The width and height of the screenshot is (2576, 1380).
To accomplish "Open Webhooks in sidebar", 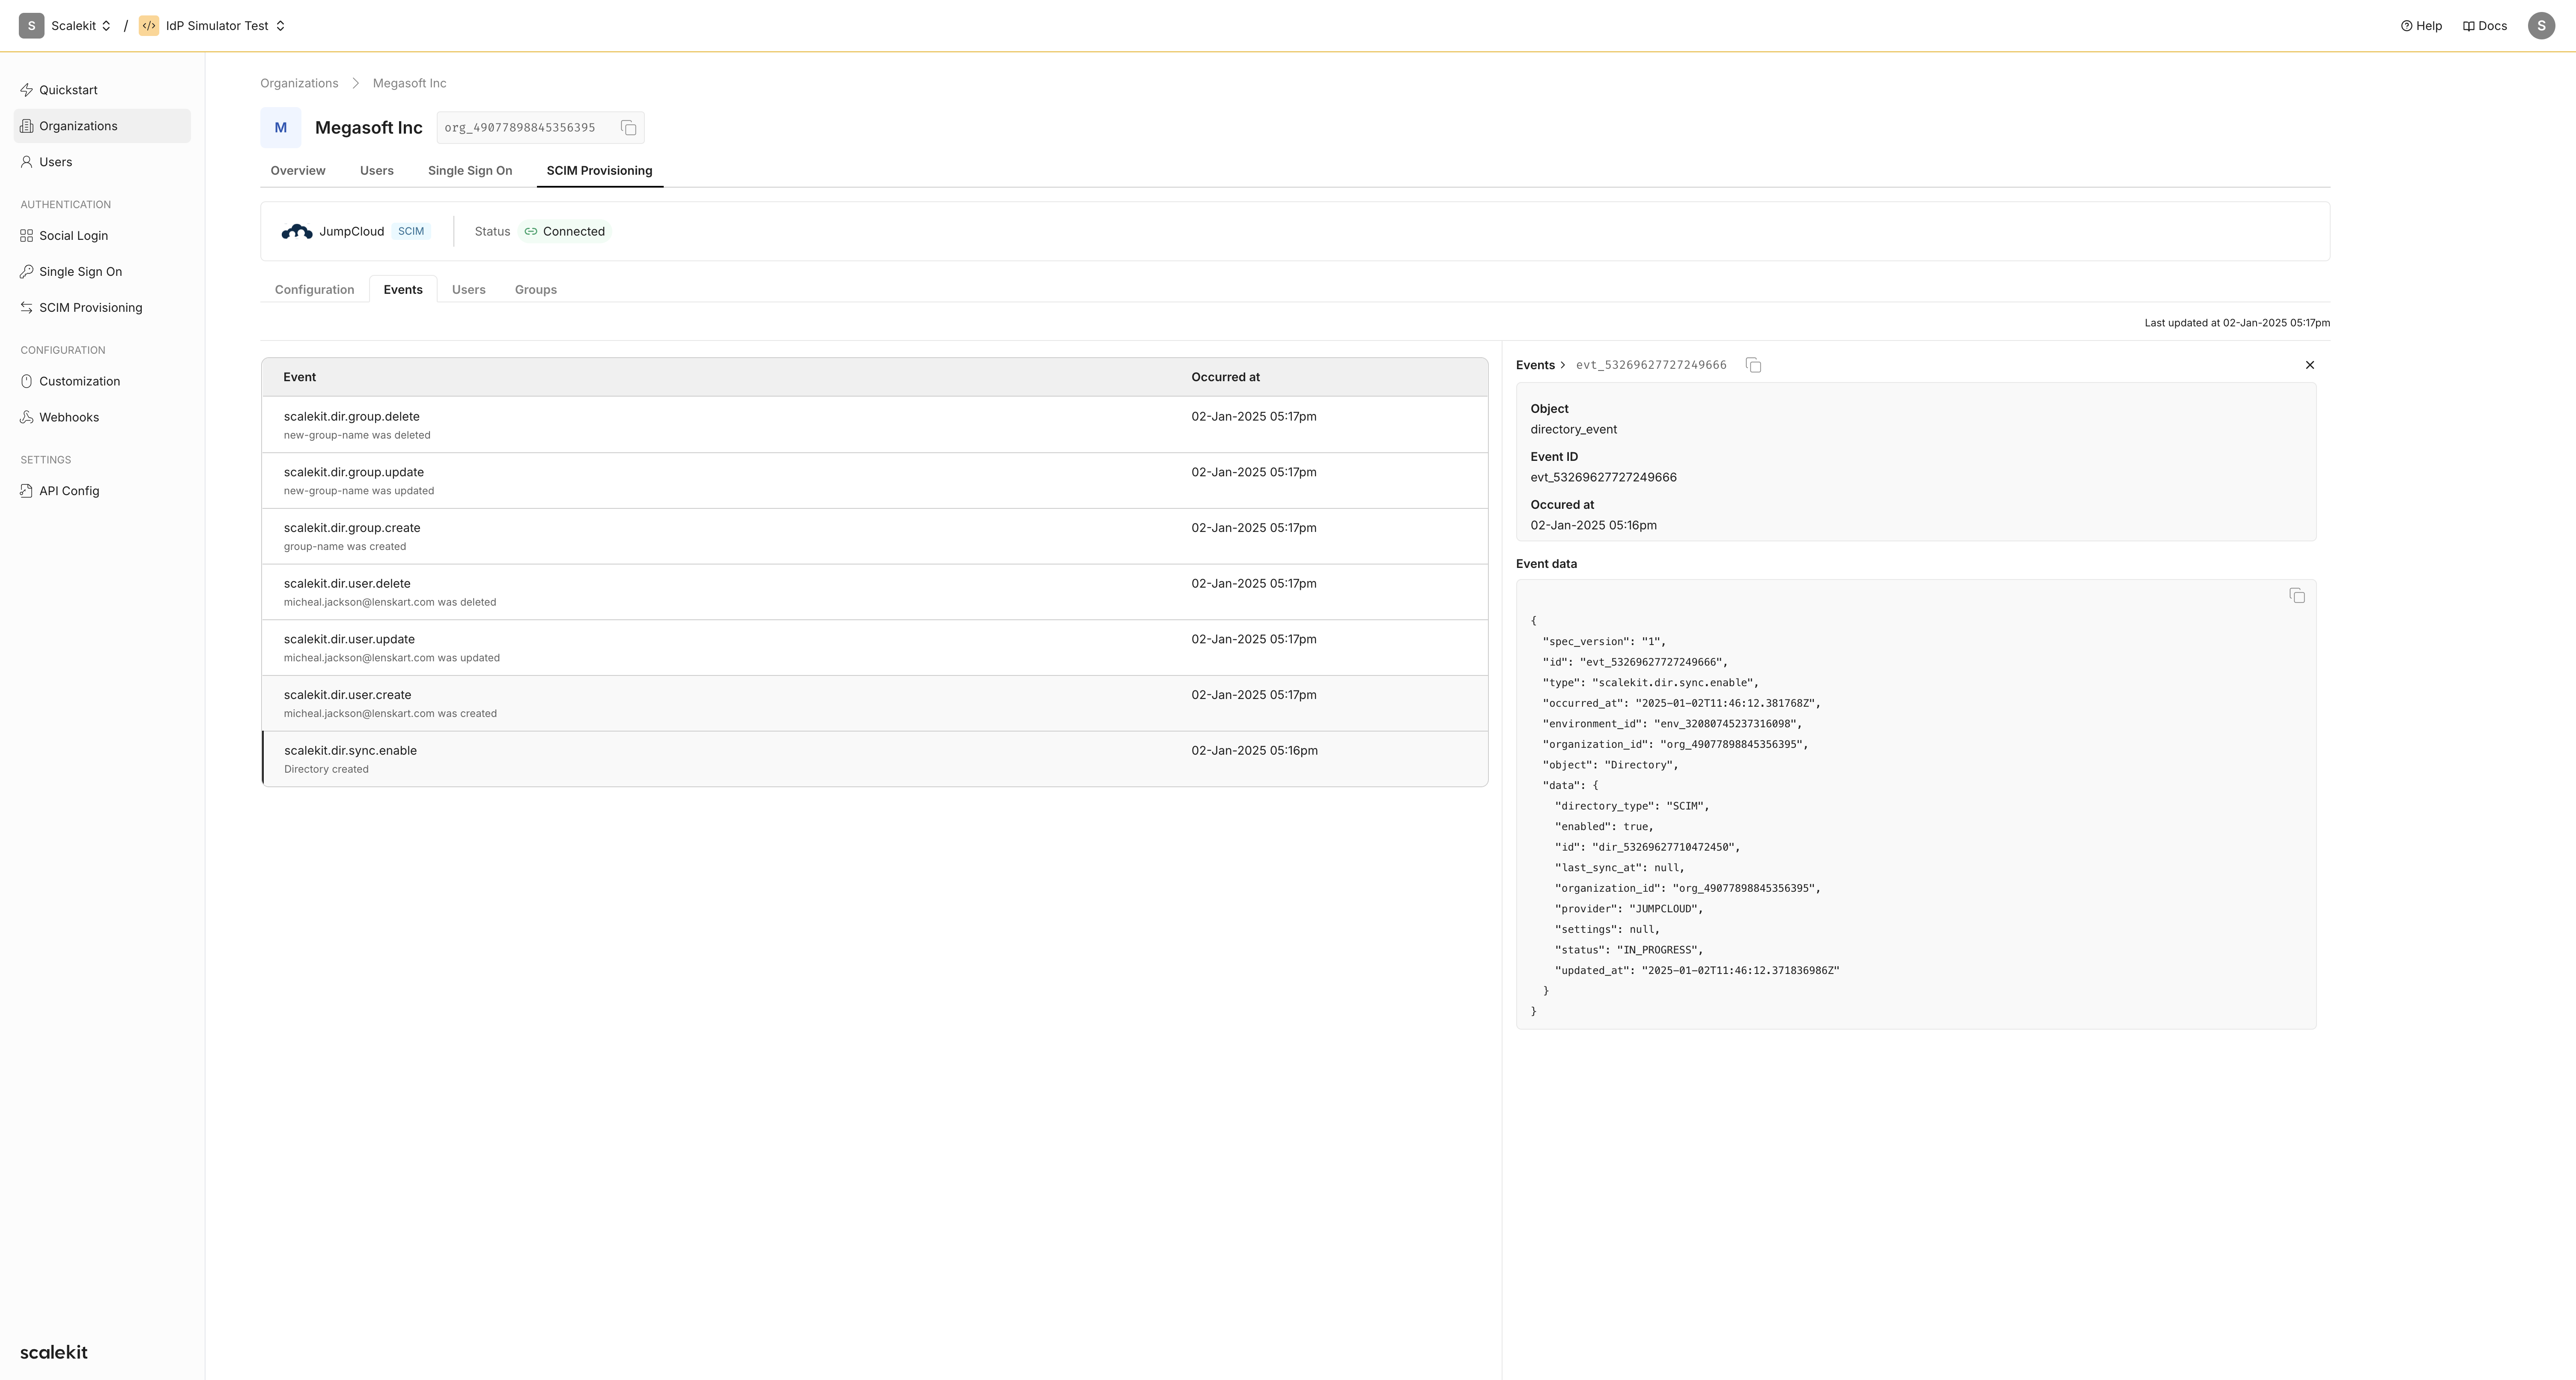I will 102,418.
